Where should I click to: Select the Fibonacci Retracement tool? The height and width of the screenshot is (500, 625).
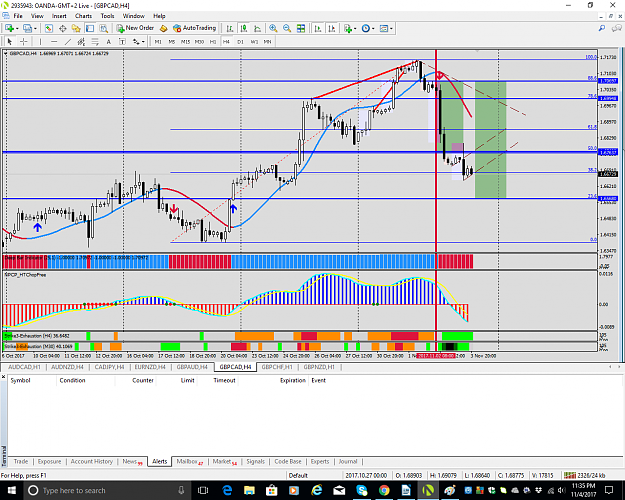[x=95, y=41]
